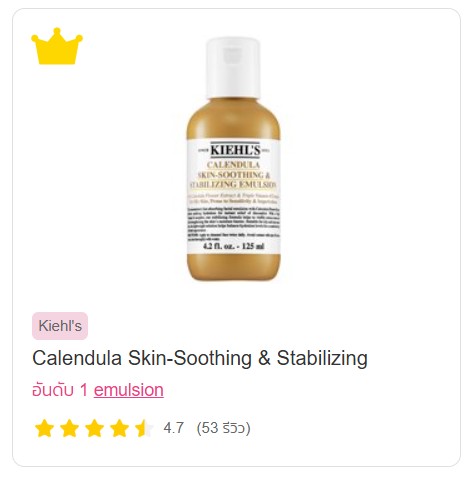
Task: Click the CALENDULA text on label
Action: pos(233,165)
